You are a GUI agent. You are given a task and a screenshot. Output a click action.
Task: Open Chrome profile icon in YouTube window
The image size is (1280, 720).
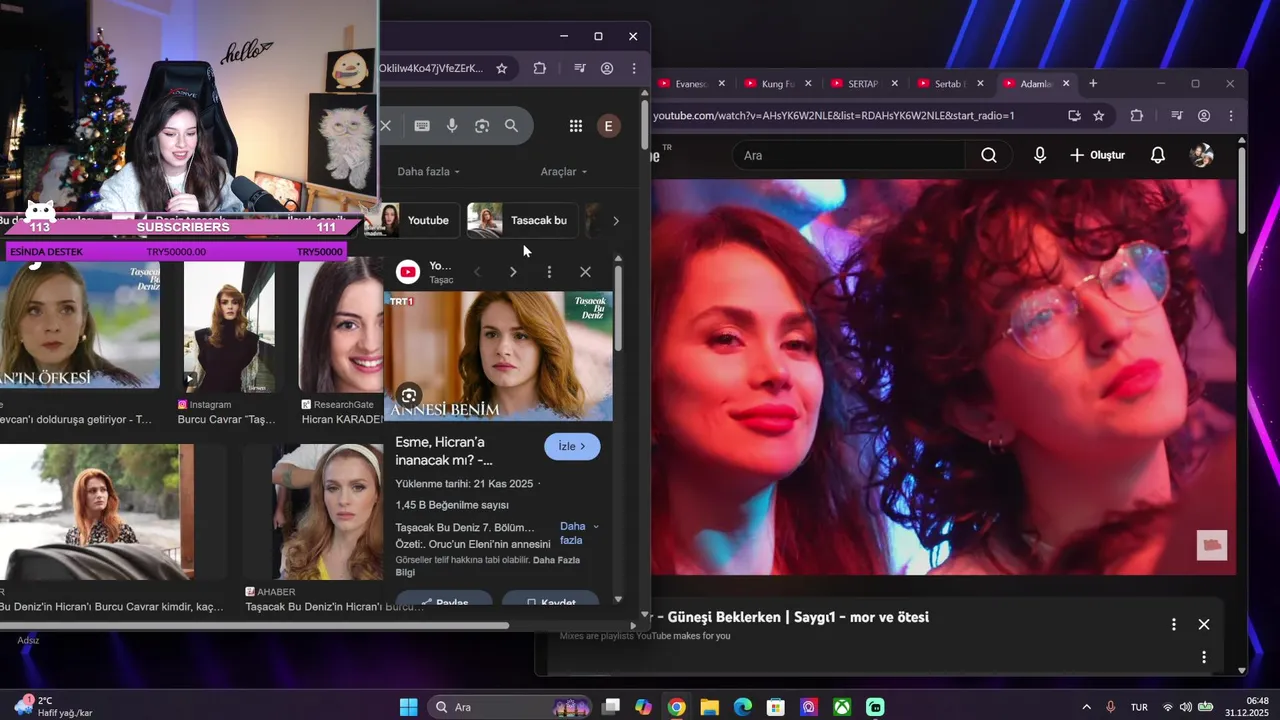click(1204, 116)
